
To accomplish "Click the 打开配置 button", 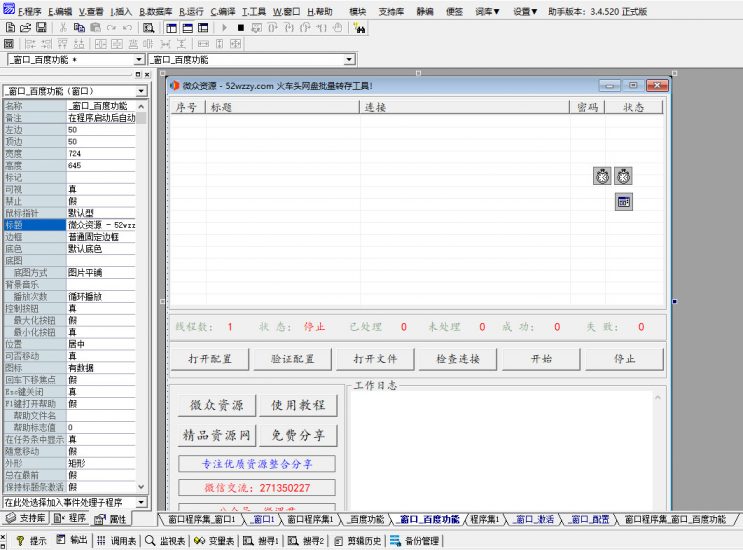I will (209, 359).
